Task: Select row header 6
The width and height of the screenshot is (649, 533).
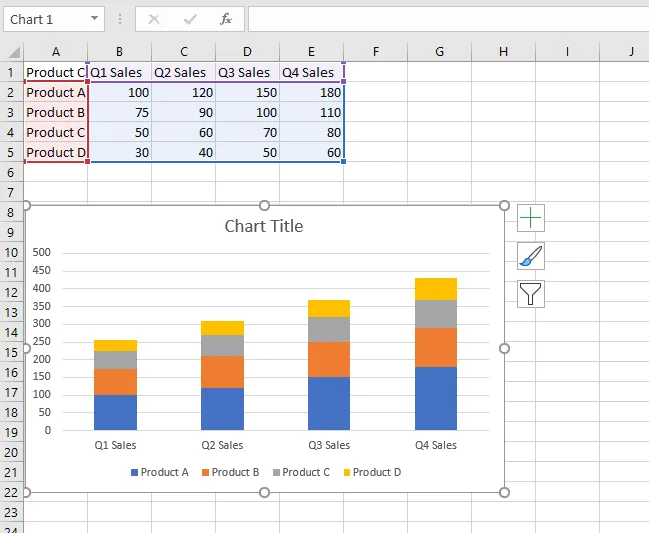Action: pos(11,172)
